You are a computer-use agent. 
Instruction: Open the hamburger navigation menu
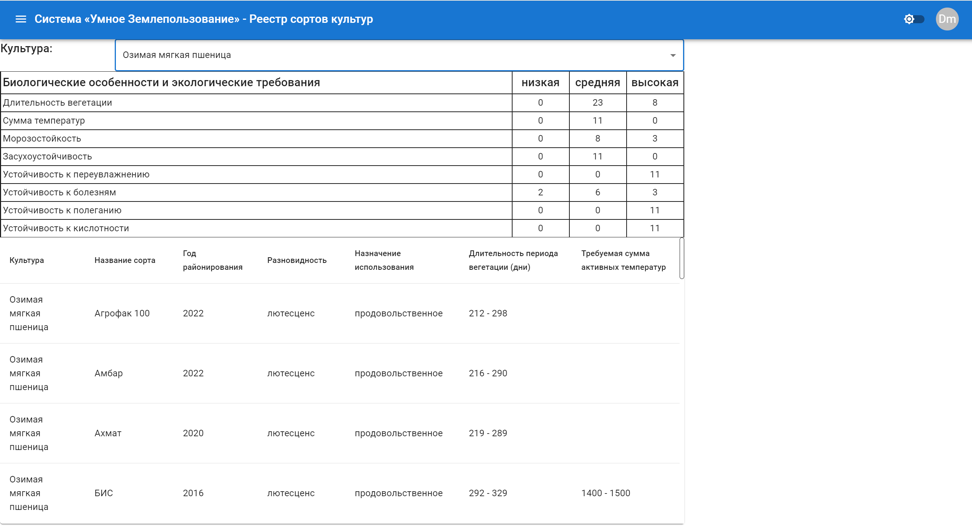20,19
